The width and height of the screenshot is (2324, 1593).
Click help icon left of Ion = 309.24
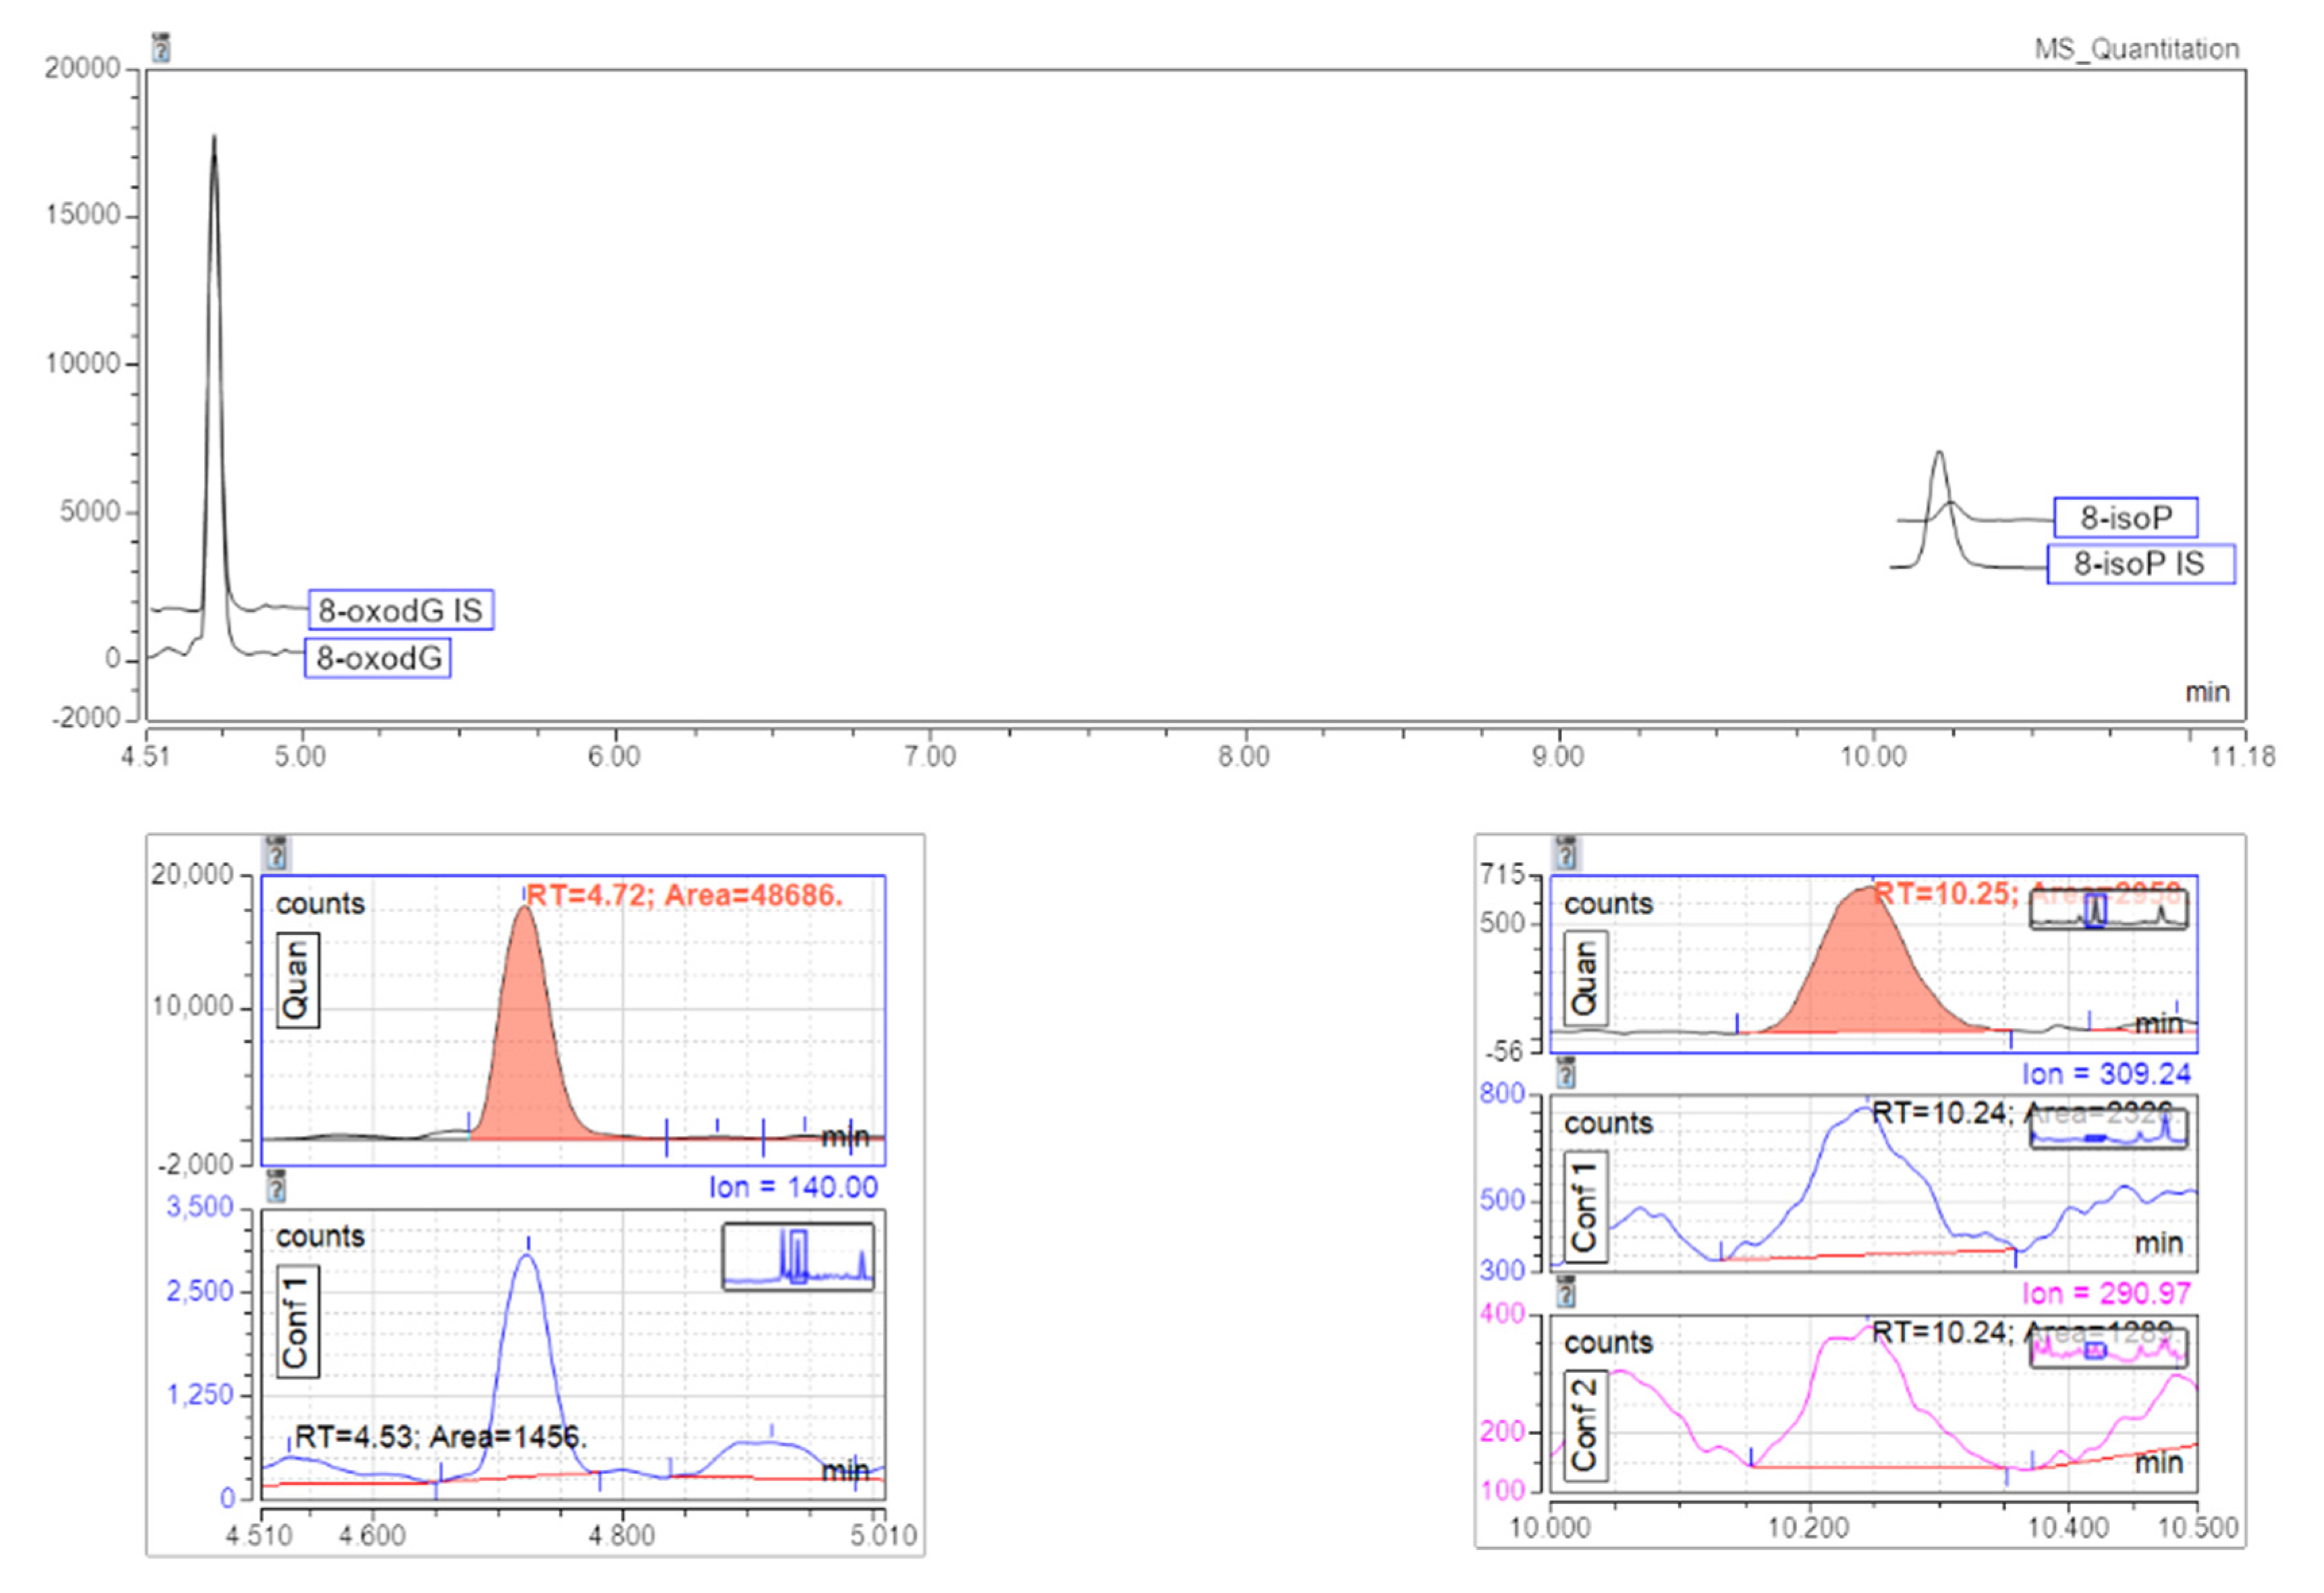(x=1566, y=1073)
